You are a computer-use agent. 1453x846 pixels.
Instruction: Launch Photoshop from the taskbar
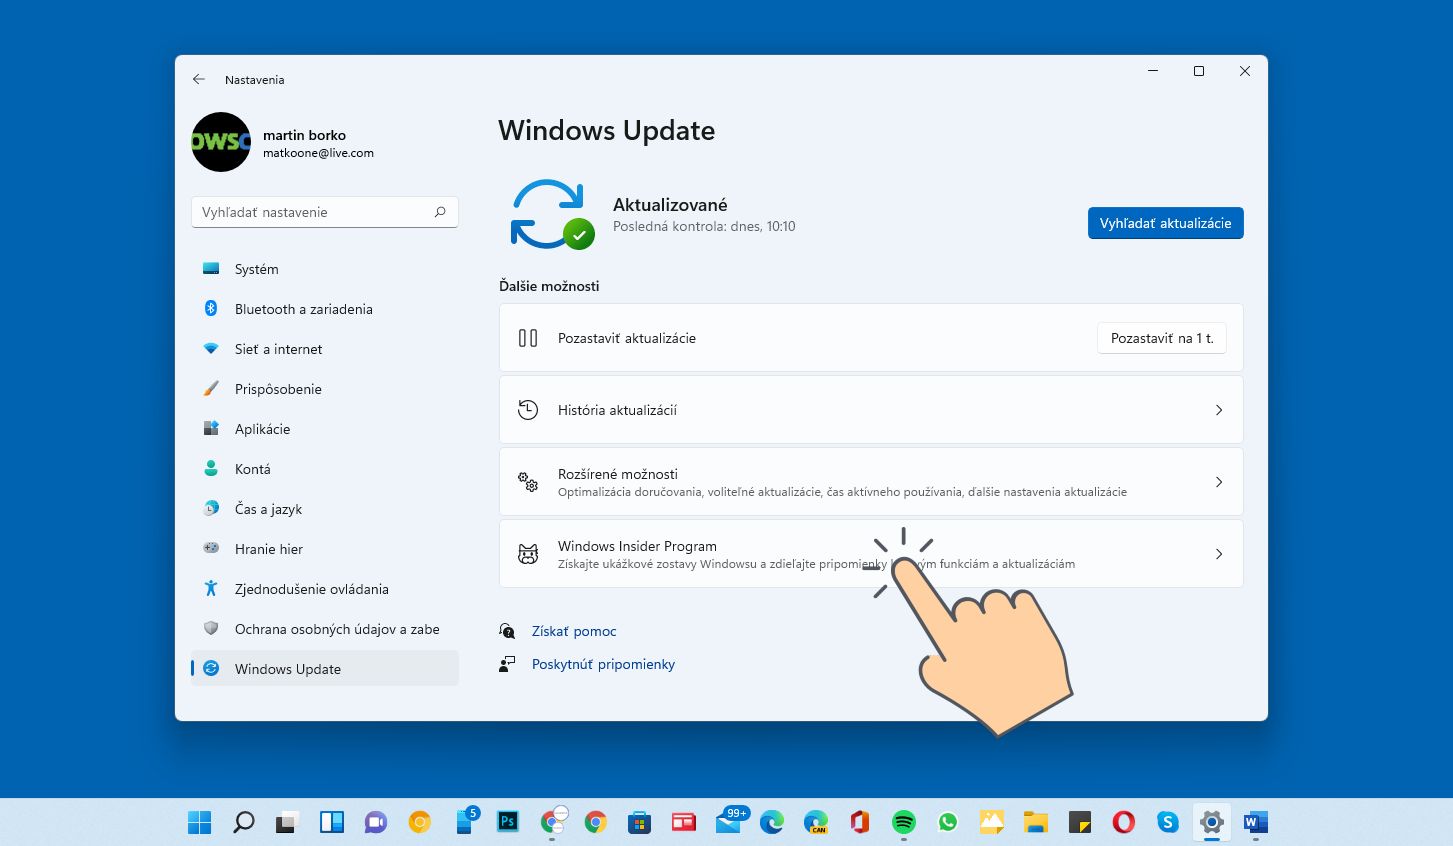coord(507,822)
